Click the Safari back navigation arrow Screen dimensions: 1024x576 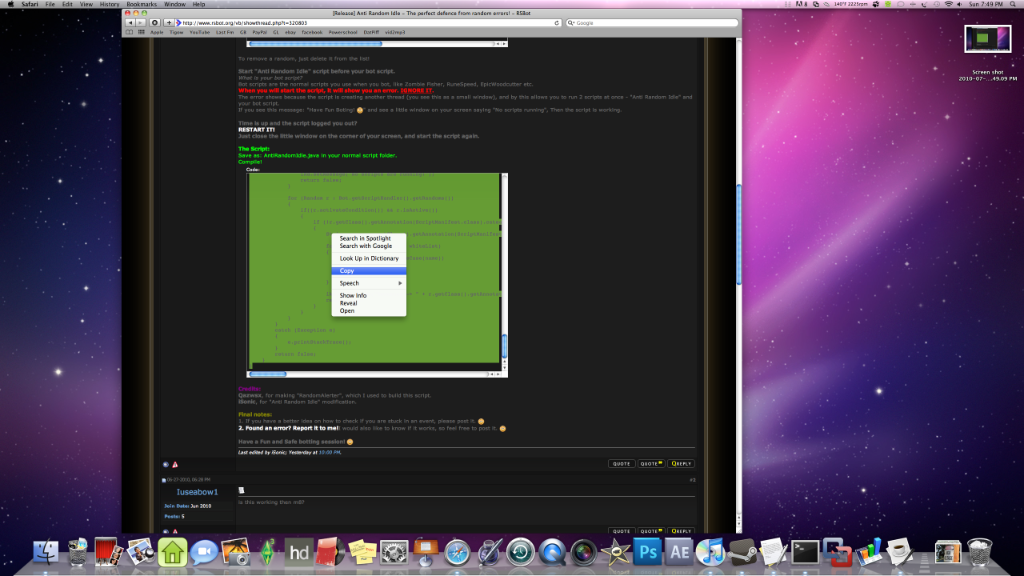(131, 23)
